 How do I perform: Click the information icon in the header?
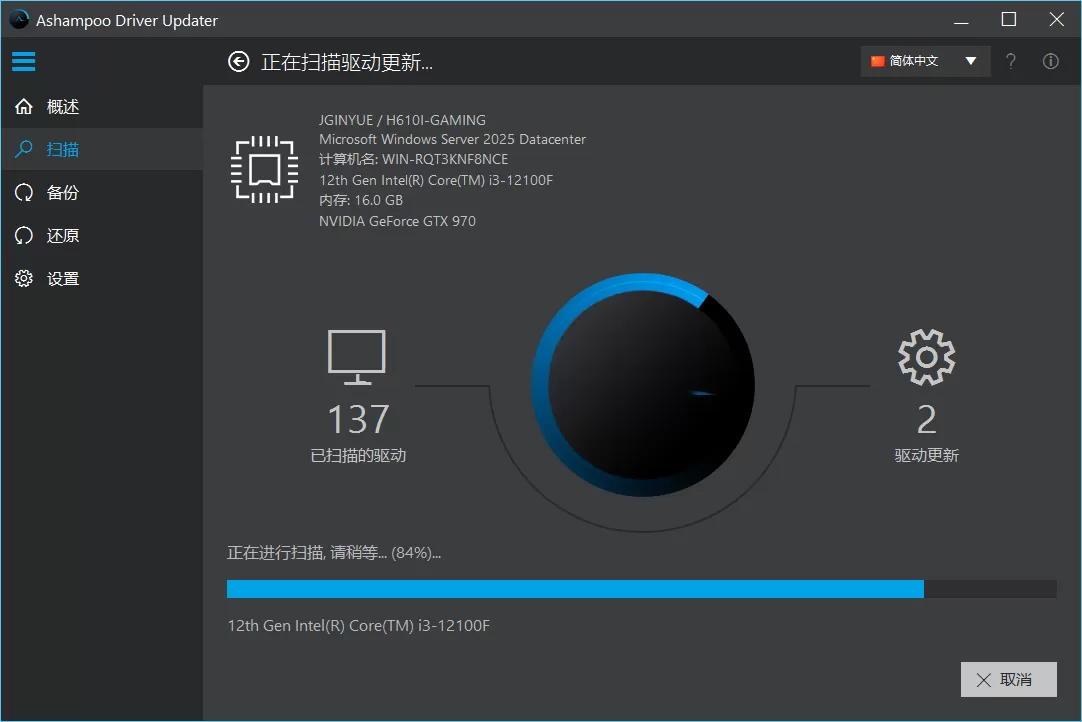point(1050,61)
